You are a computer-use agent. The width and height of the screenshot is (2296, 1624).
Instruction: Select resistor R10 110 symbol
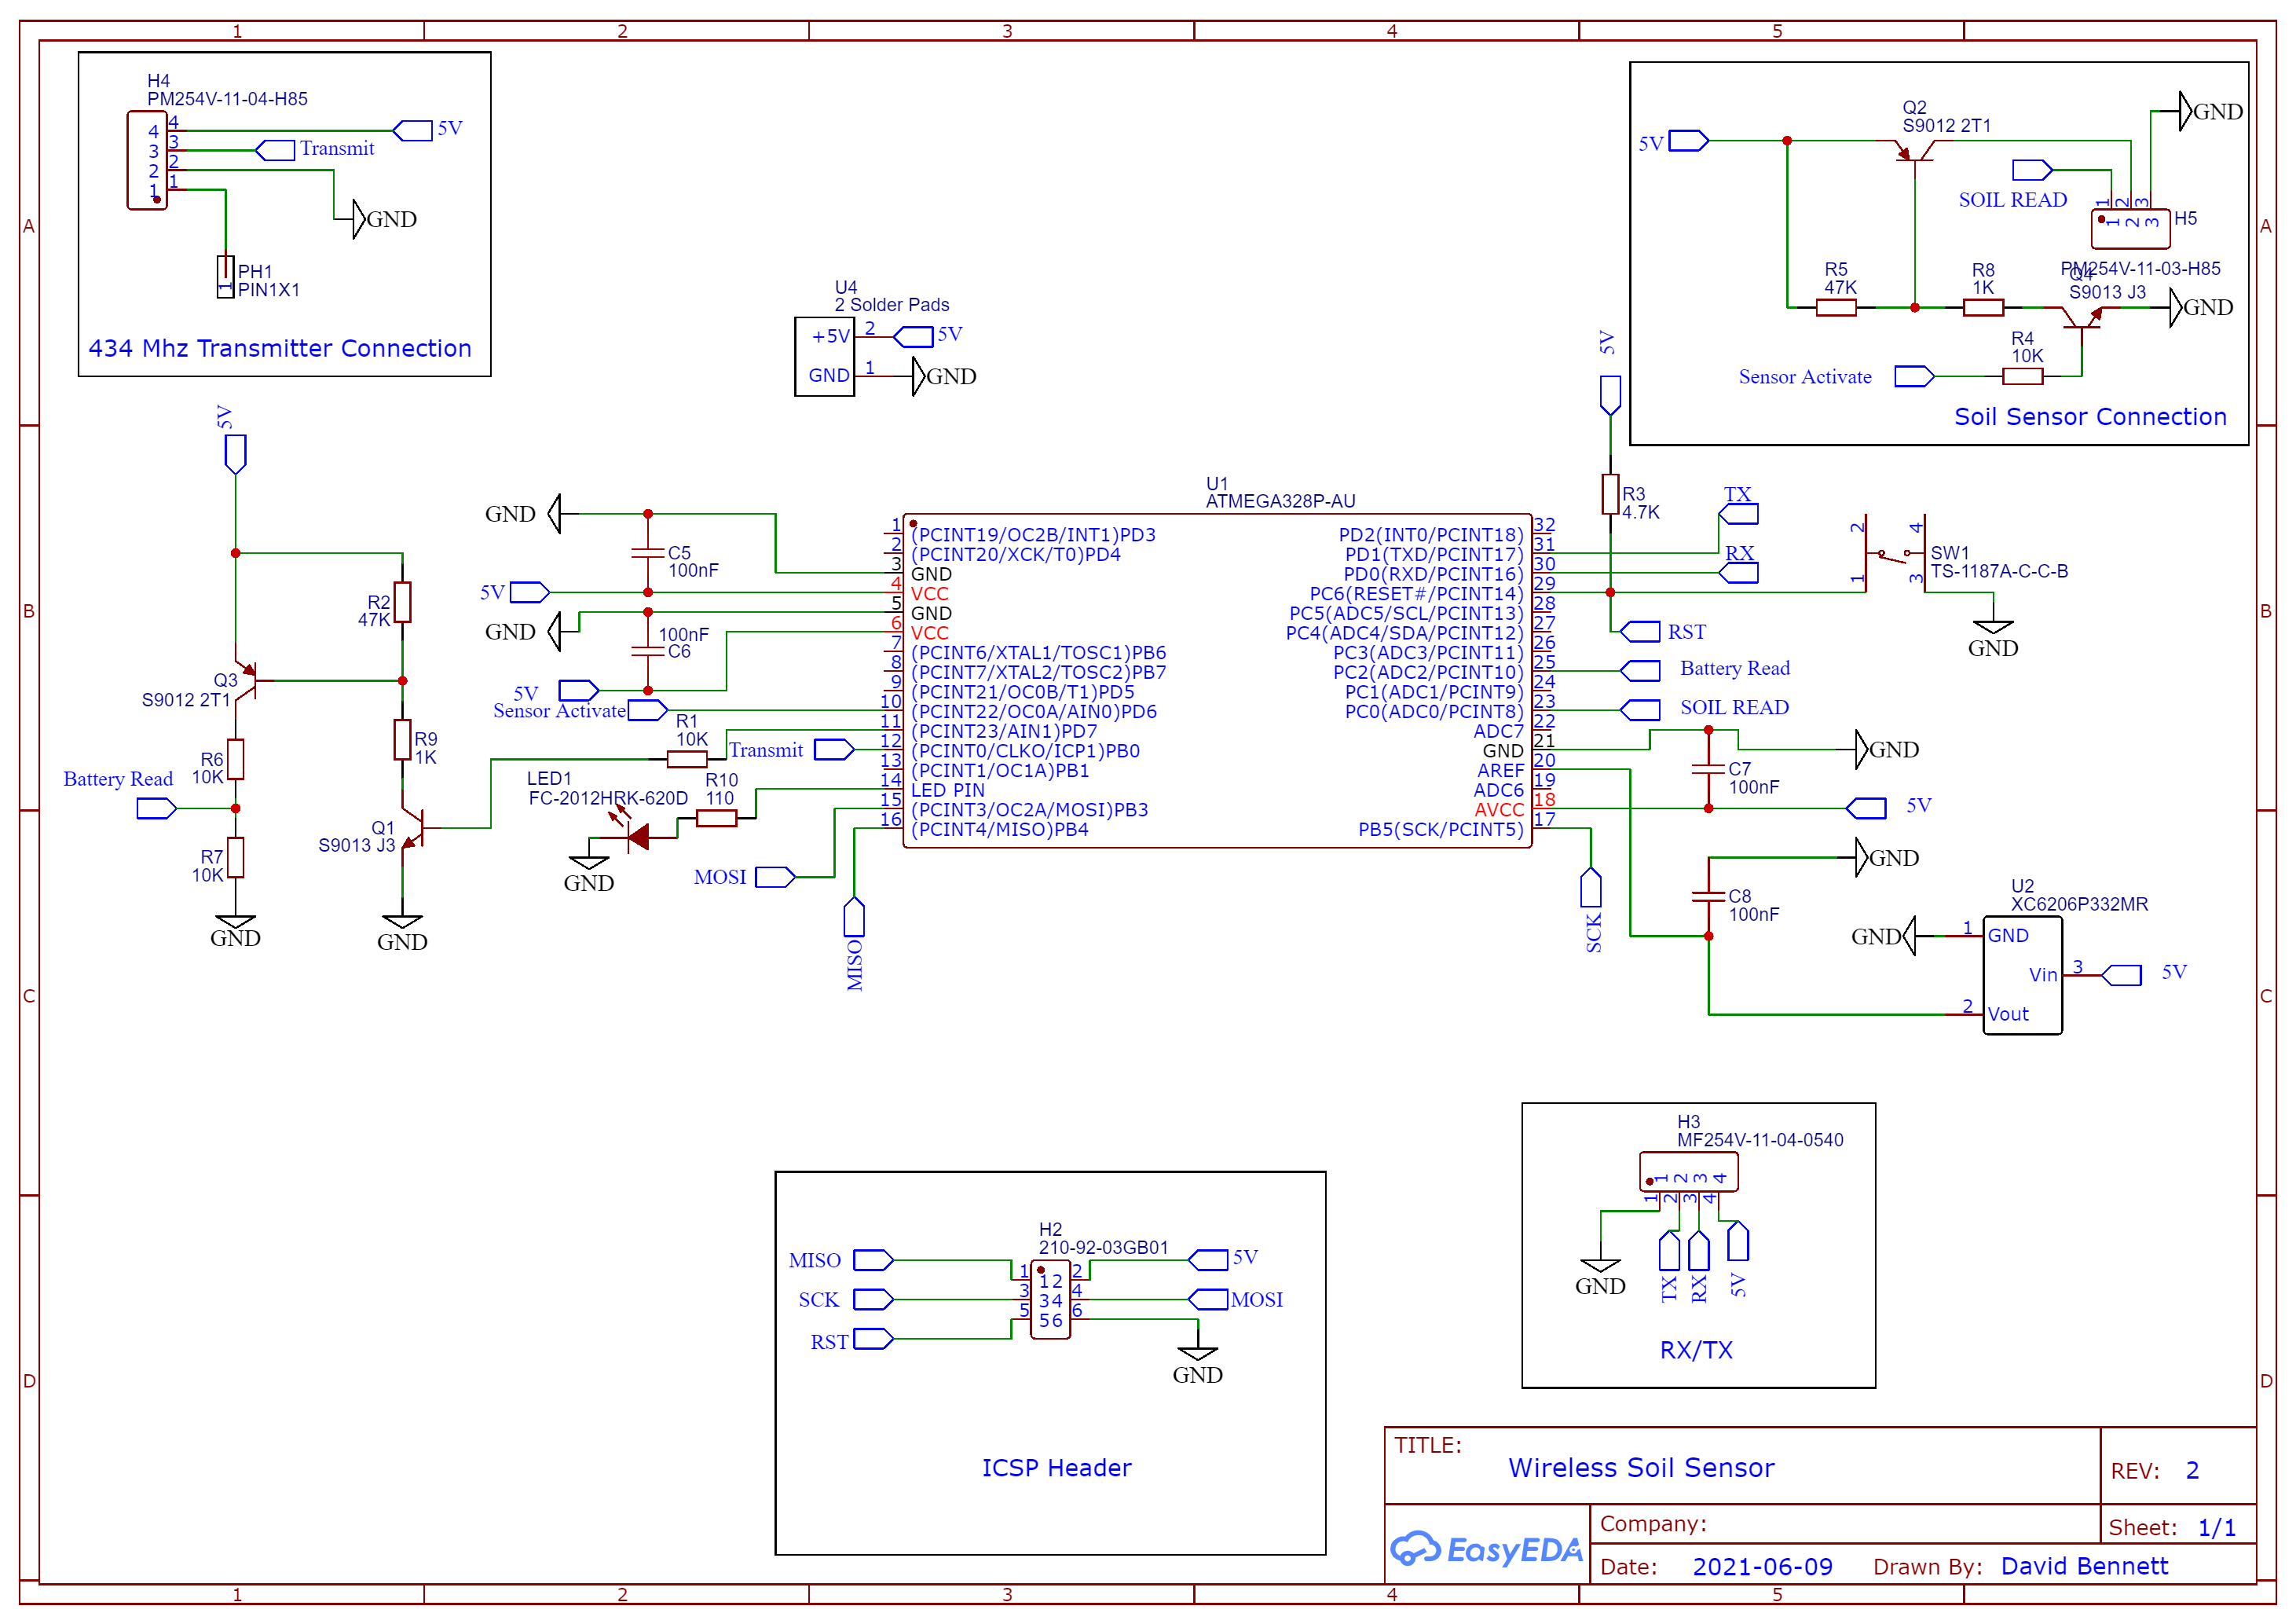click(x=717, y=818)
